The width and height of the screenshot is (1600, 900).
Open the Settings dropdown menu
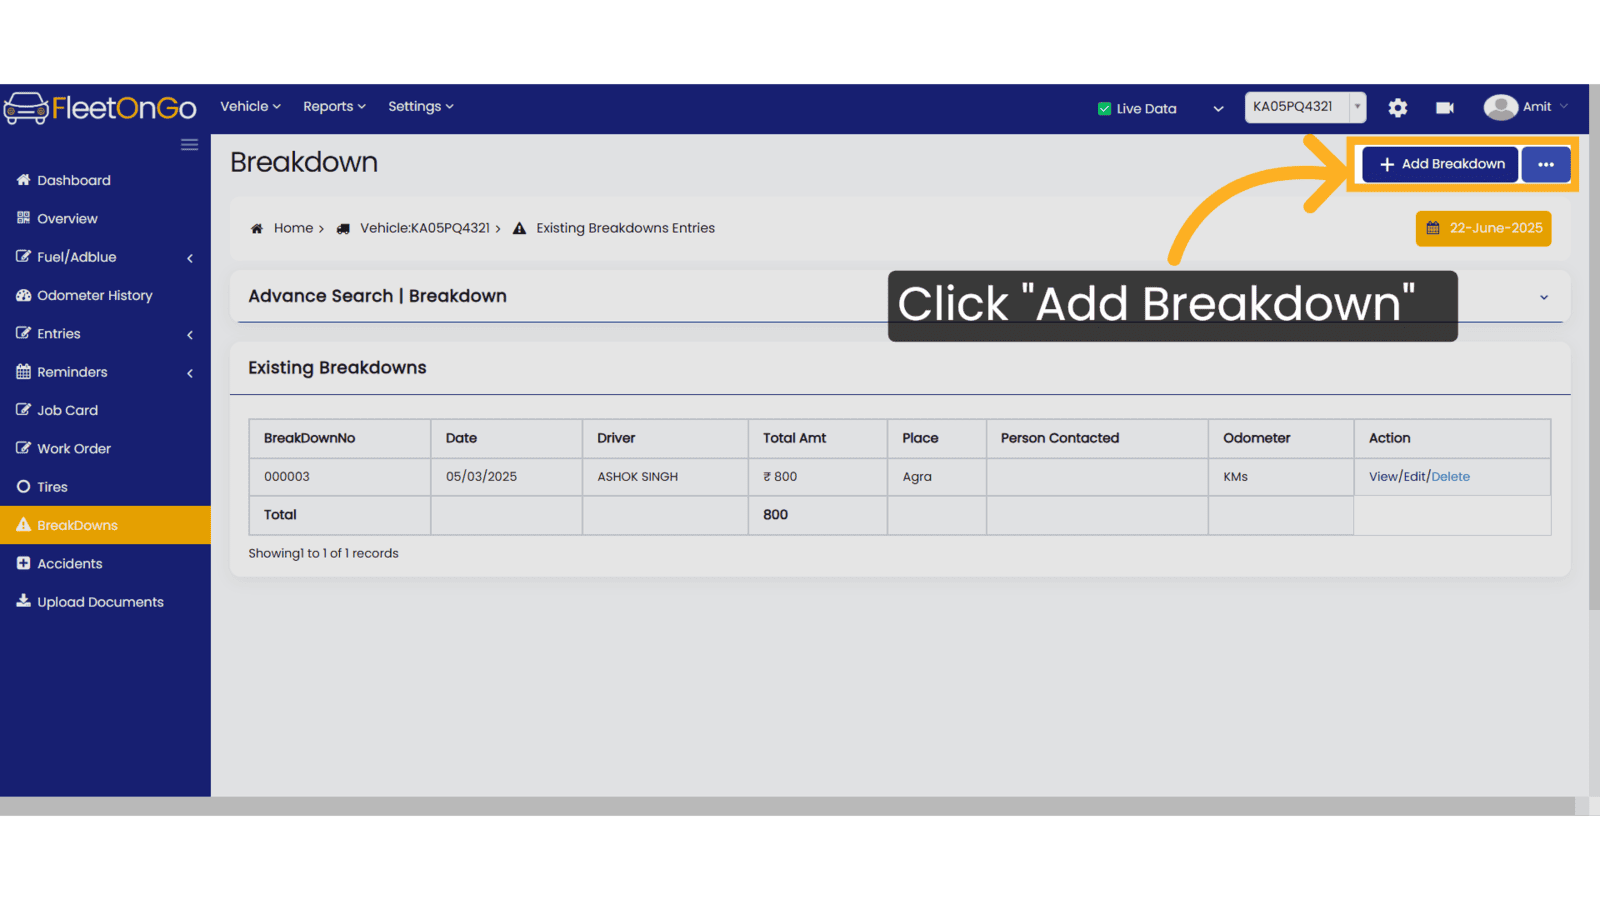[420, 106]
